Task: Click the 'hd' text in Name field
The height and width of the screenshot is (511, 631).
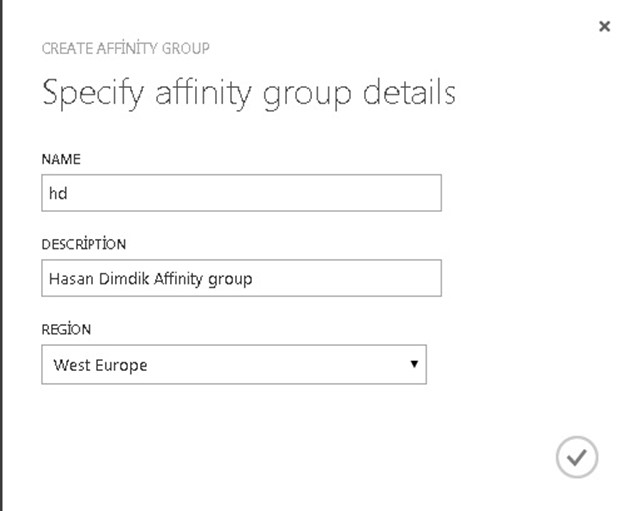Action: tap(57, 194)
